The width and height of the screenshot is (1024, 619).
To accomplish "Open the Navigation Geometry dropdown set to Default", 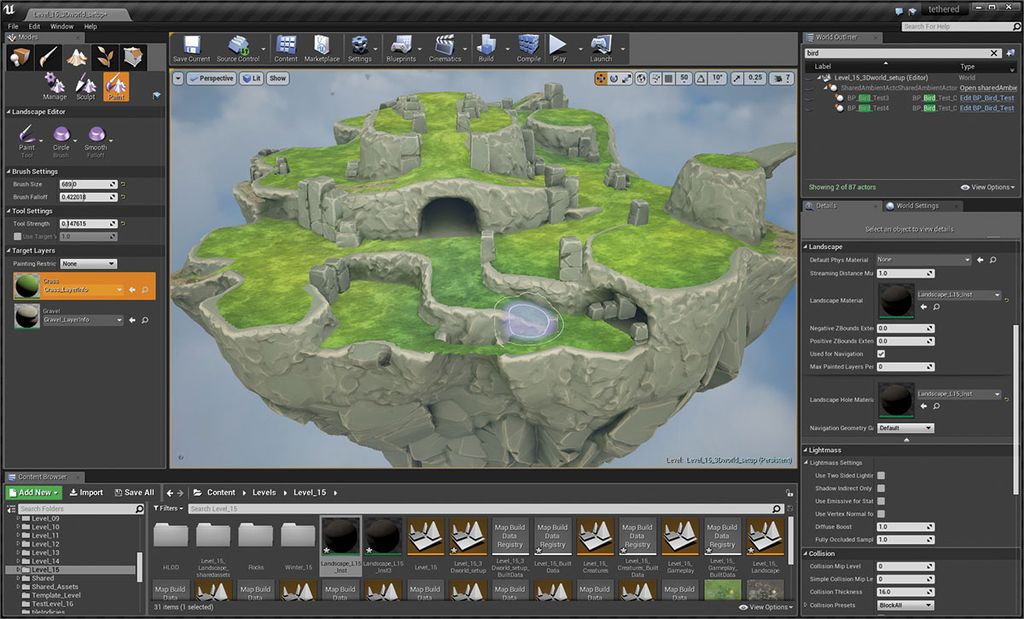I will click(906, 428).
